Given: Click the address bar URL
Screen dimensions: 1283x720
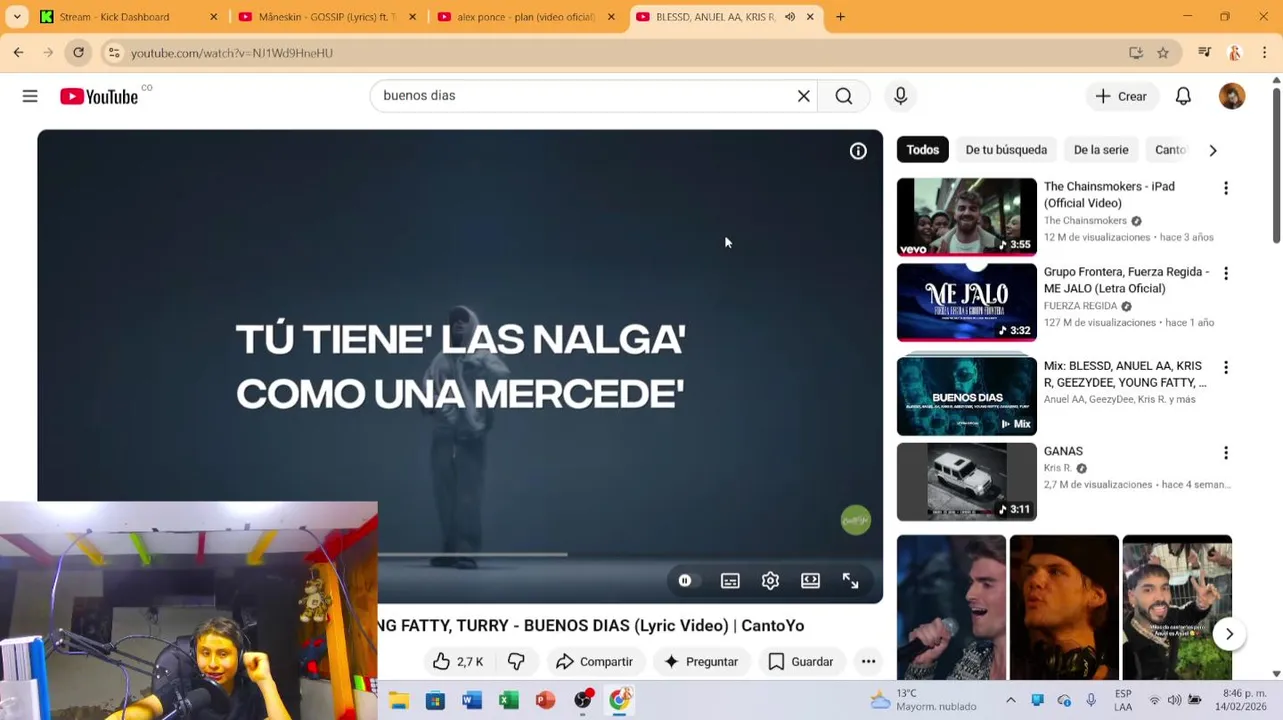Looking at the screenshot, I should (232, 53).
